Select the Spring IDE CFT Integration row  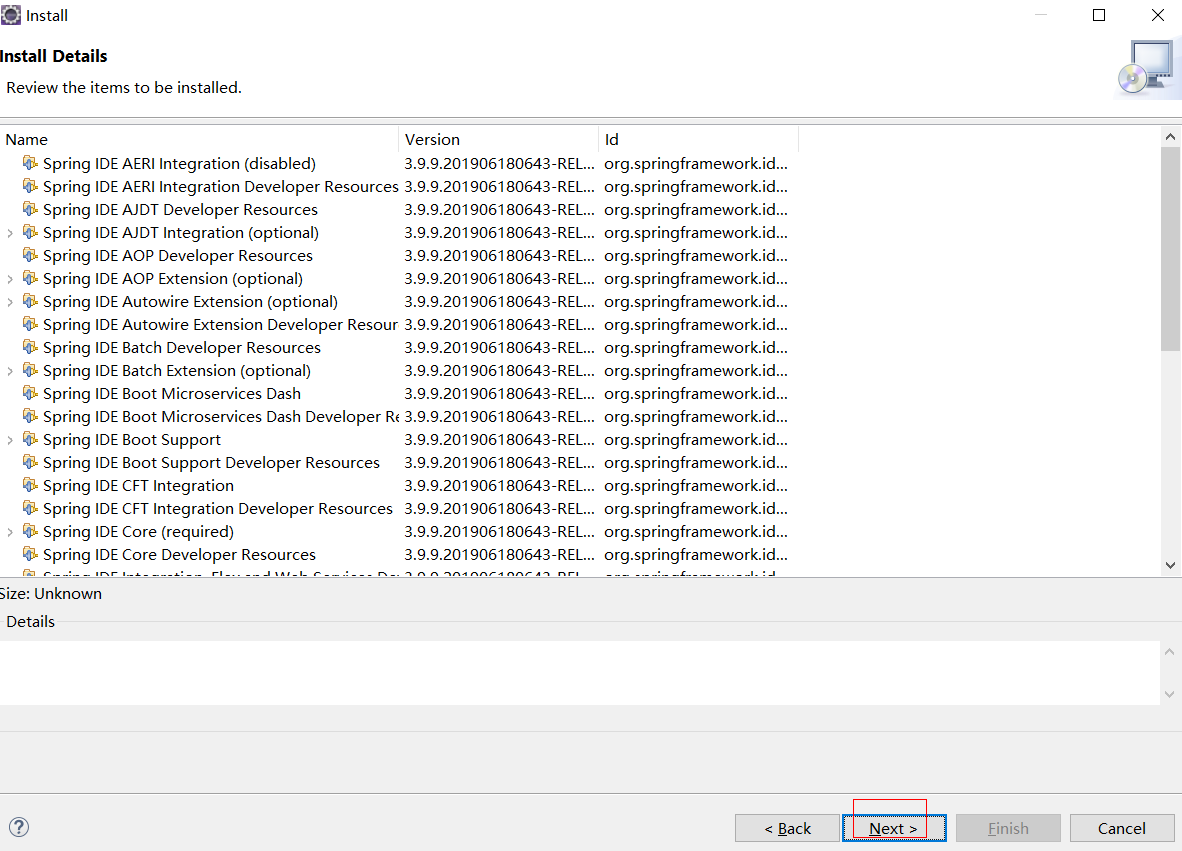tap(399, 485)
